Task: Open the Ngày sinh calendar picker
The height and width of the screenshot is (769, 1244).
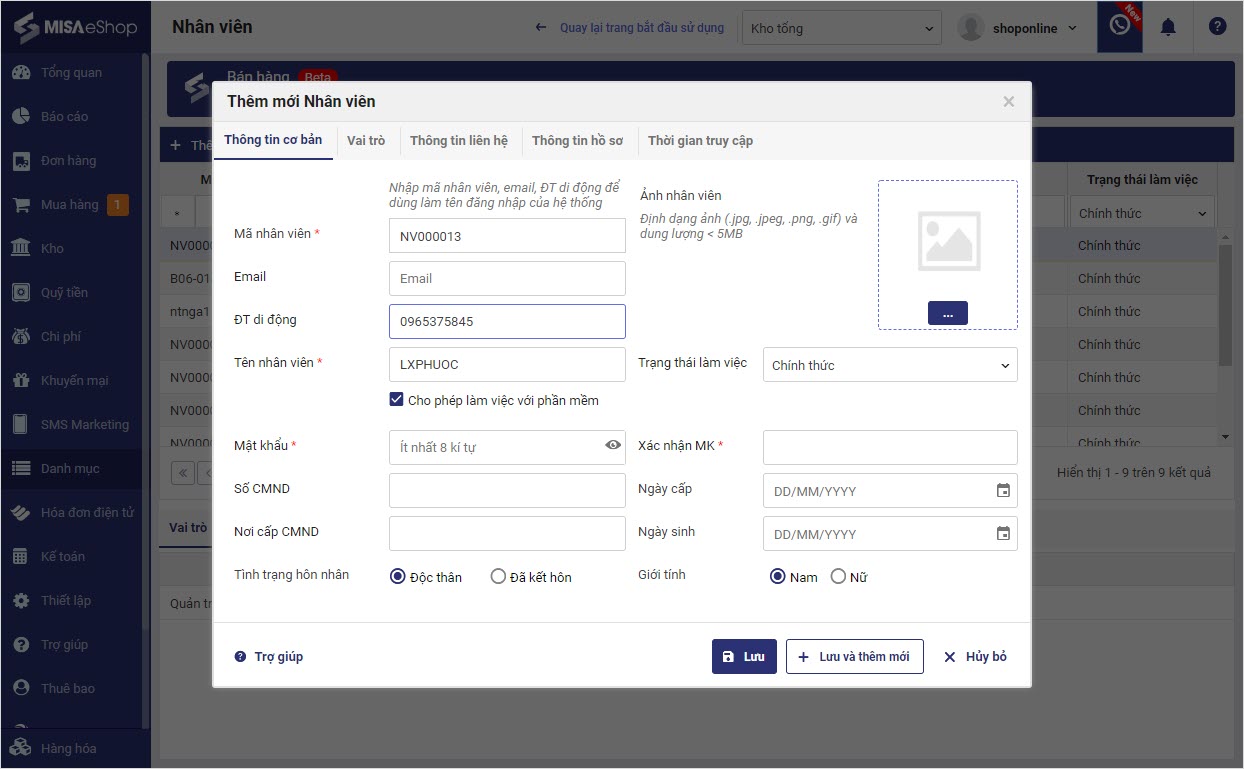Action: coord(1003,534)
